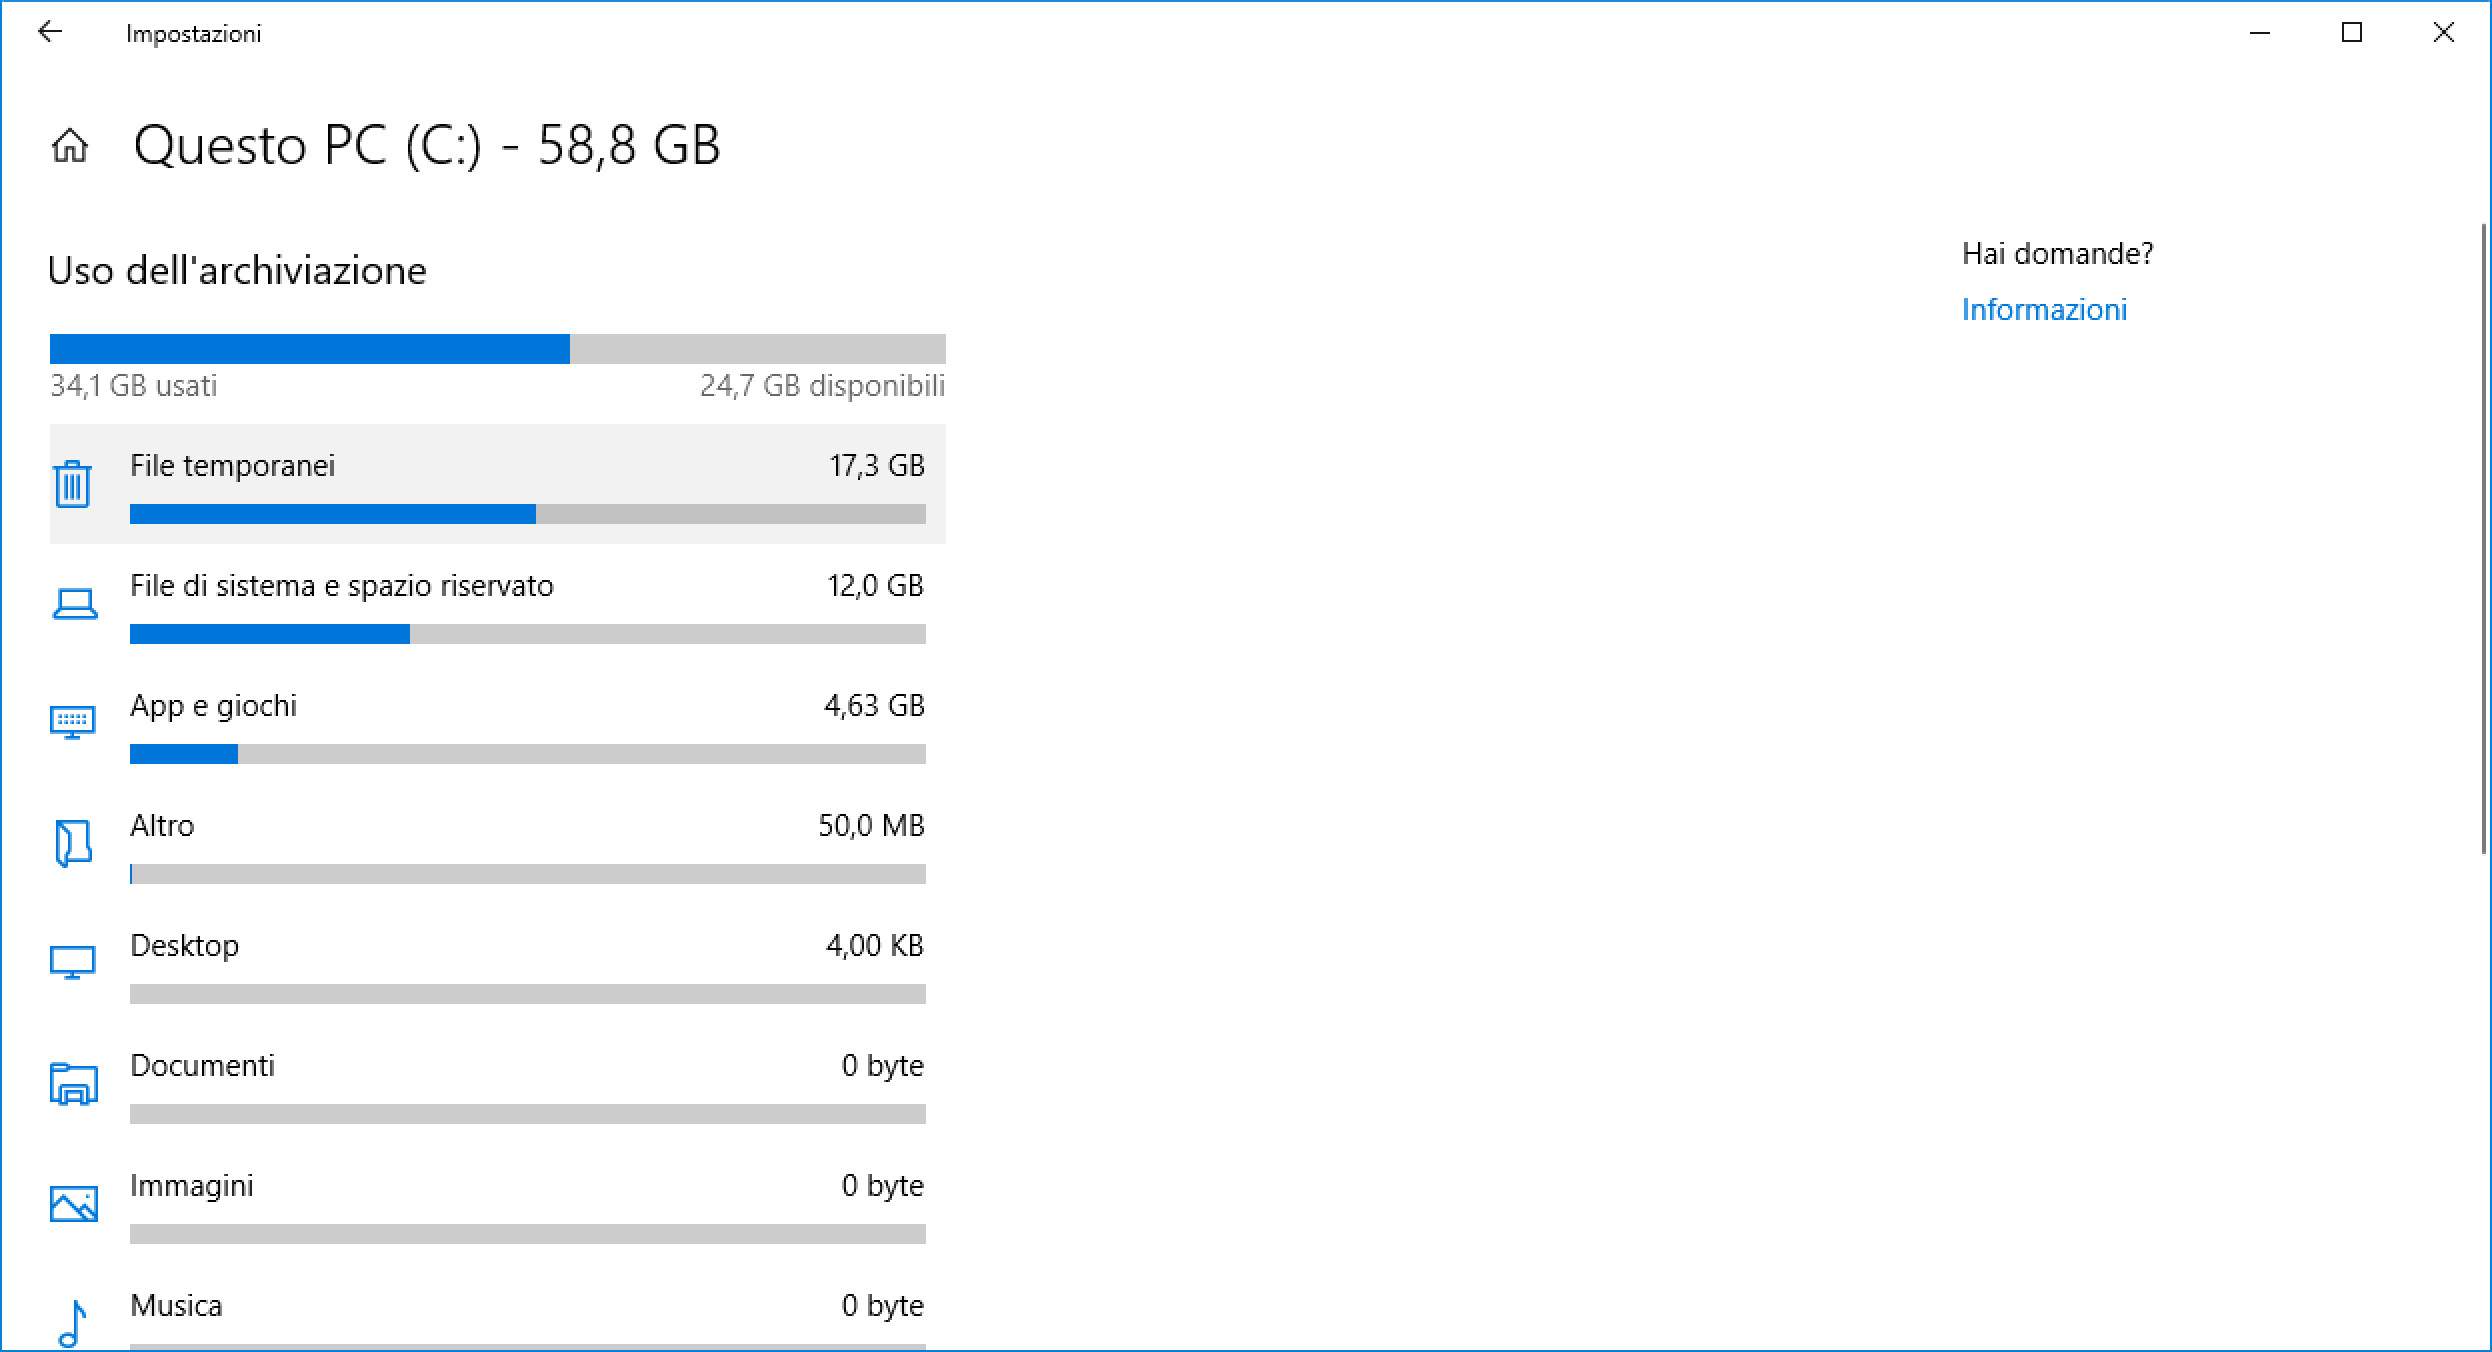
Task: Click the trash icon for File temporanei
Action: point(72,484)
